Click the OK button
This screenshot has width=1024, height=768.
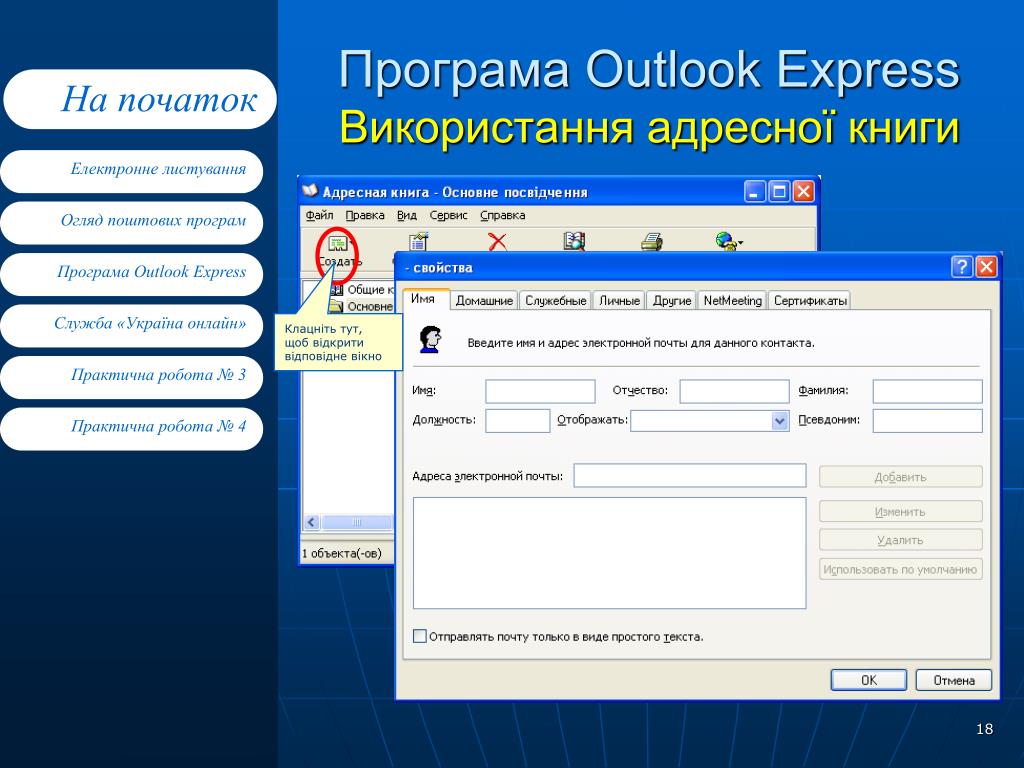[x=869, y=680]
